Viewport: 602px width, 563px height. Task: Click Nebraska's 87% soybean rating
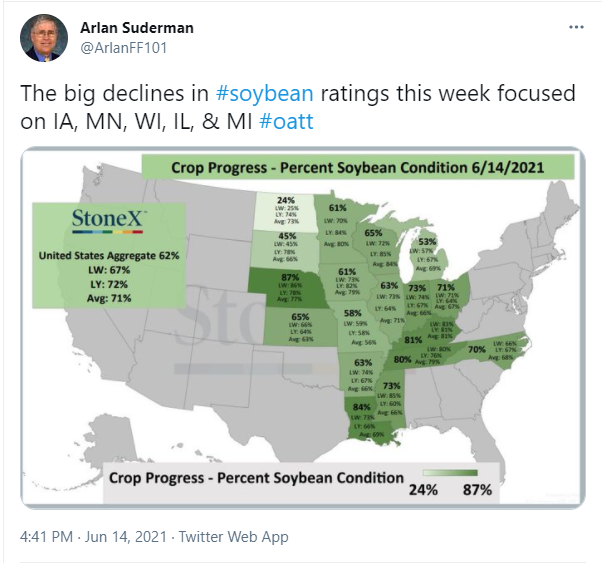pyautogui.click(x=290, y=277)
